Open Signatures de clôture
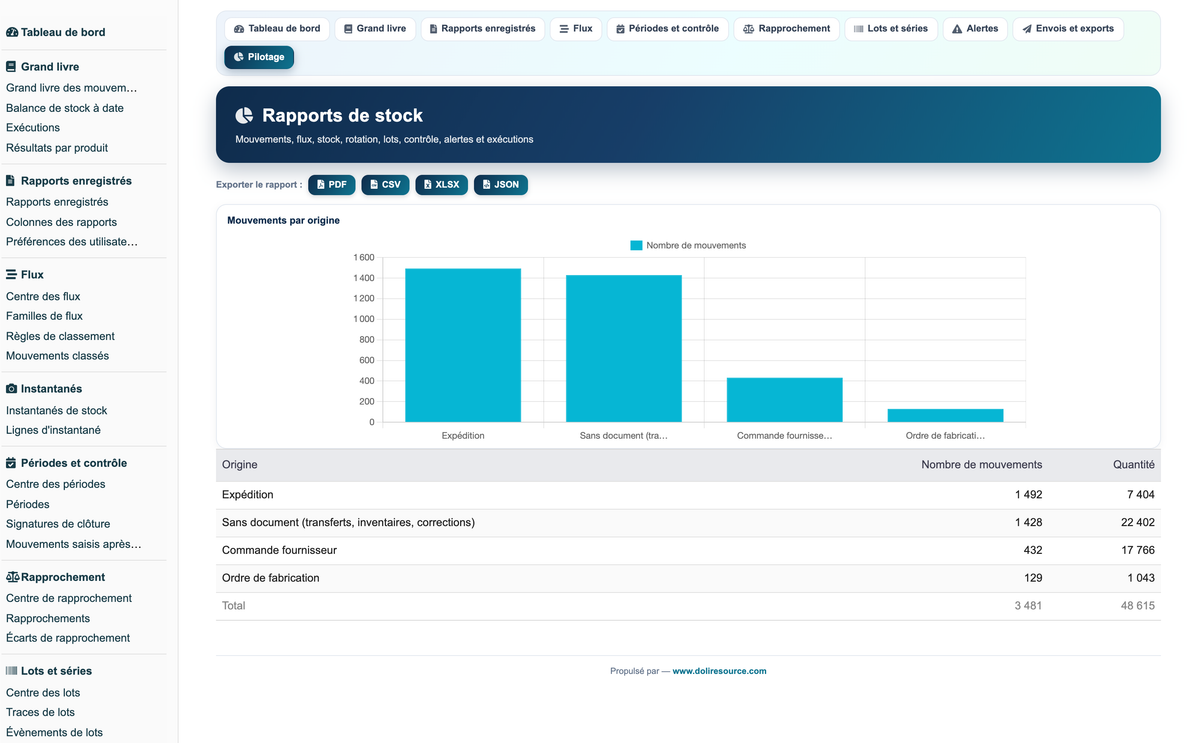The width and height of the screenshot is (1200, 743). [58, 524]
